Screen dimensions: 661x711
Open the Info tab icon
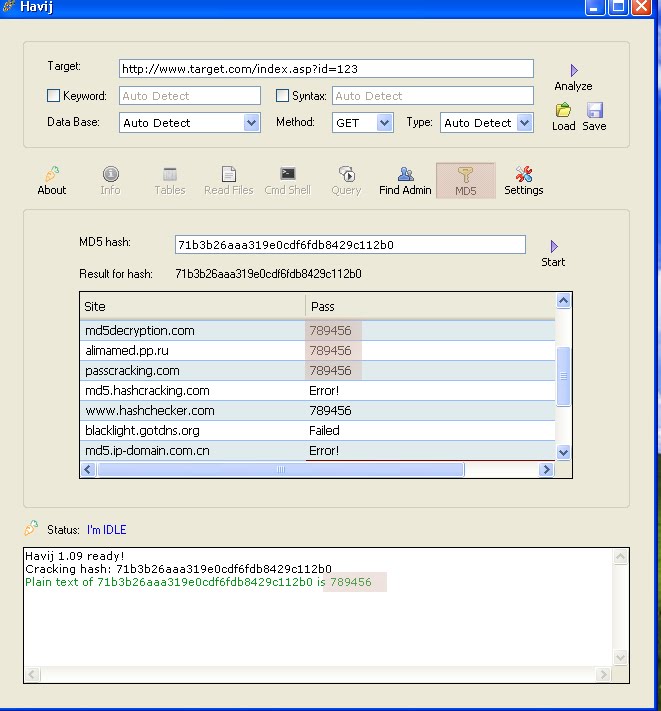click(x=111, y=174)
